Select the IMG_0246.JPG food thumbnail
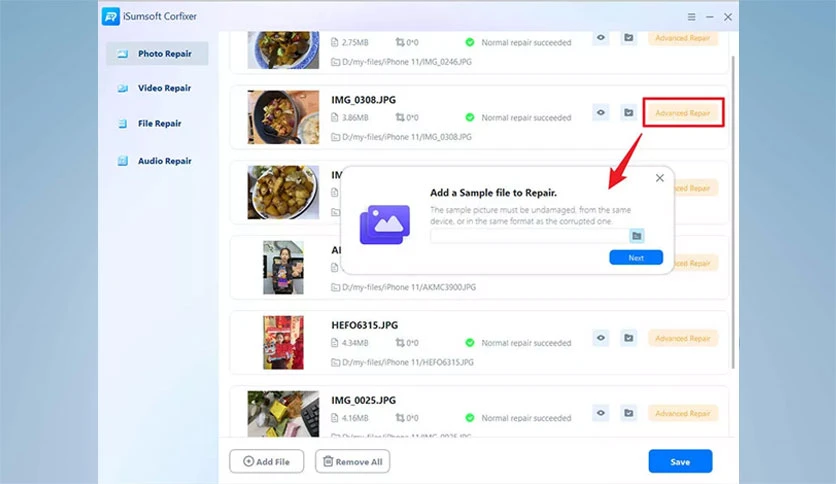Image resolution: width=836 pixels, height=484 pixels. 283,50
